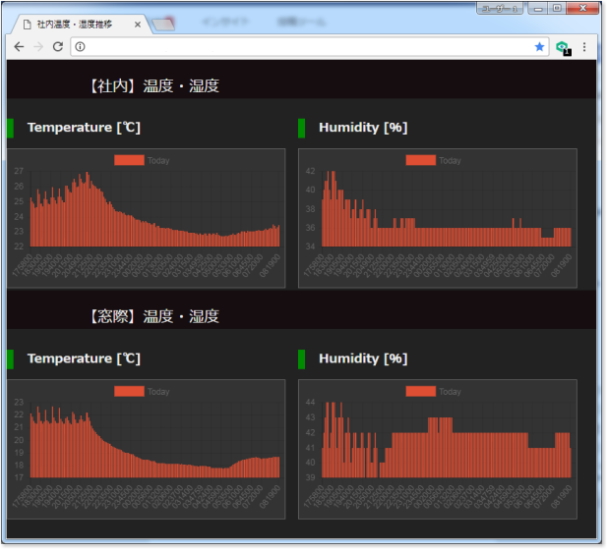Image resolution: width=607 pixels, height=549 pixels.
Task: Click the peak bar in 社内 Temperature chart
Action: coord(87,209)
